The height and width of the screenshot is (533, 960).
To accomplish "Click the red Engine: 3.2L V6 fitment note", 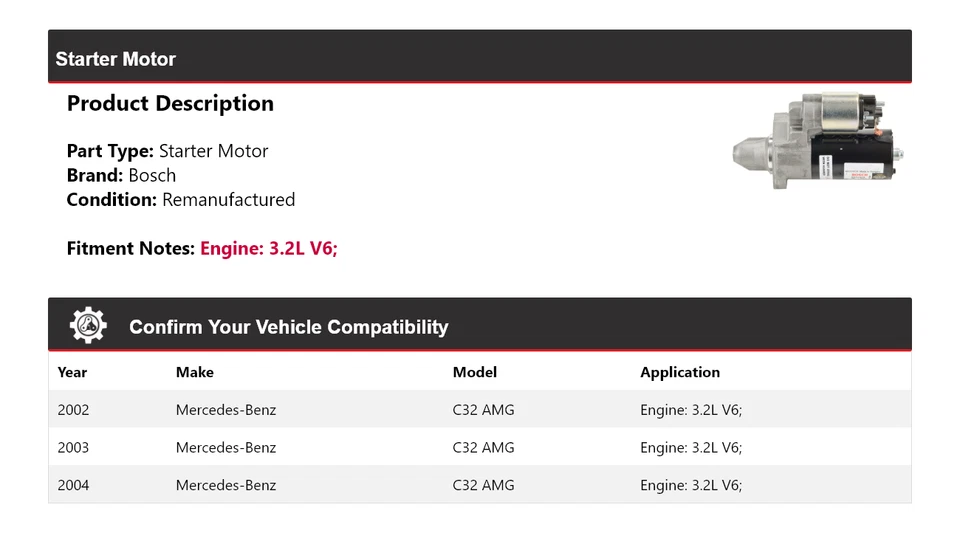I will [x=269, y=248].
